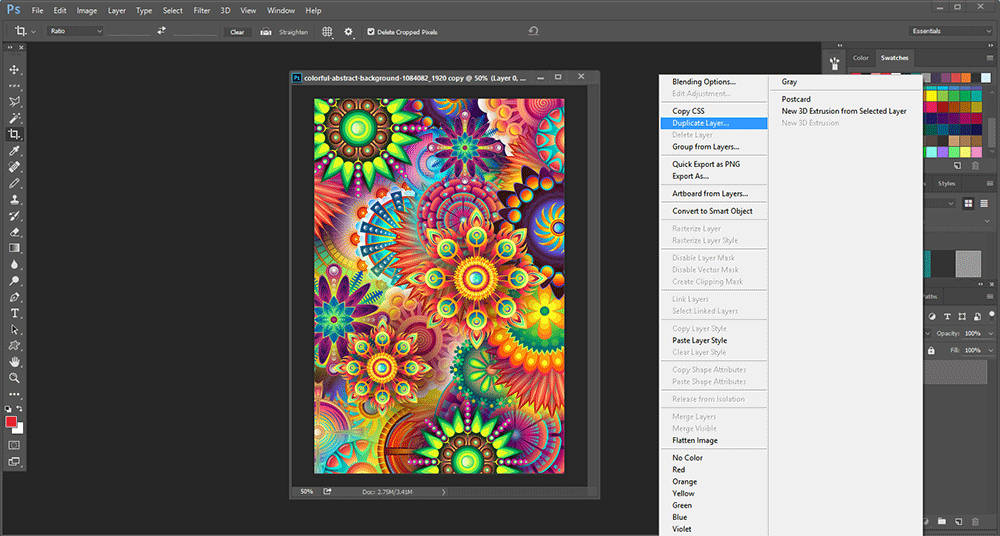Click the red foreground color swatch
This screenshot has width=1000, height=536.
(x=11, y=422)
